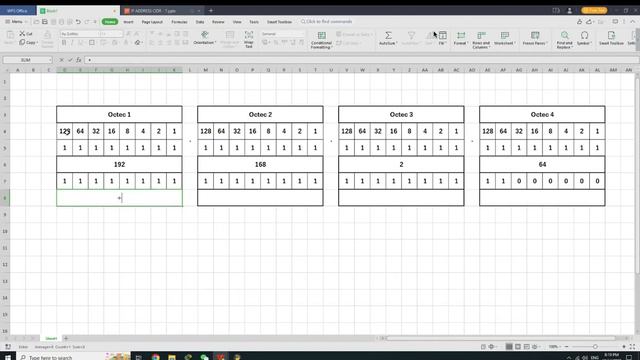The image size is (640, 360).
Task: Open Rows and Columns menu
Action: click(x=481, y=40)
